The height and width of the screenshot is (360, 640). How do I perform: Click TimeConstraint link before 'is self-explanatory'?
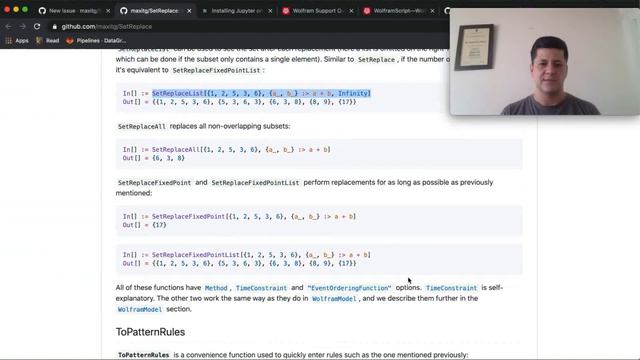pos(451,288)
